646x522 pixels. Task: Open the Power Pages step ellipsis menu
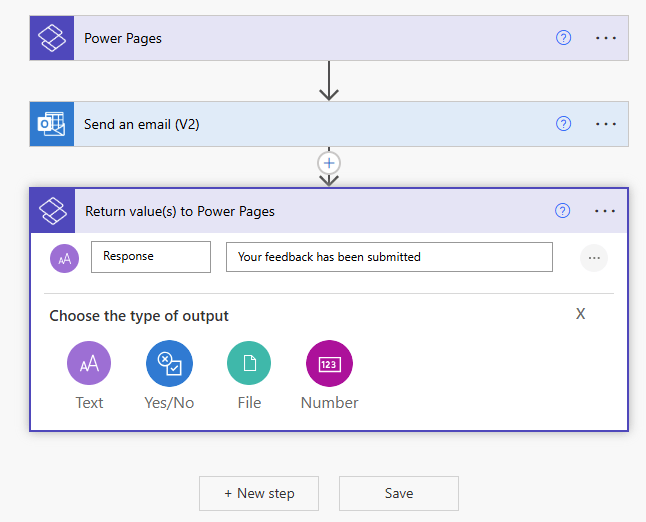coord(606,38)
